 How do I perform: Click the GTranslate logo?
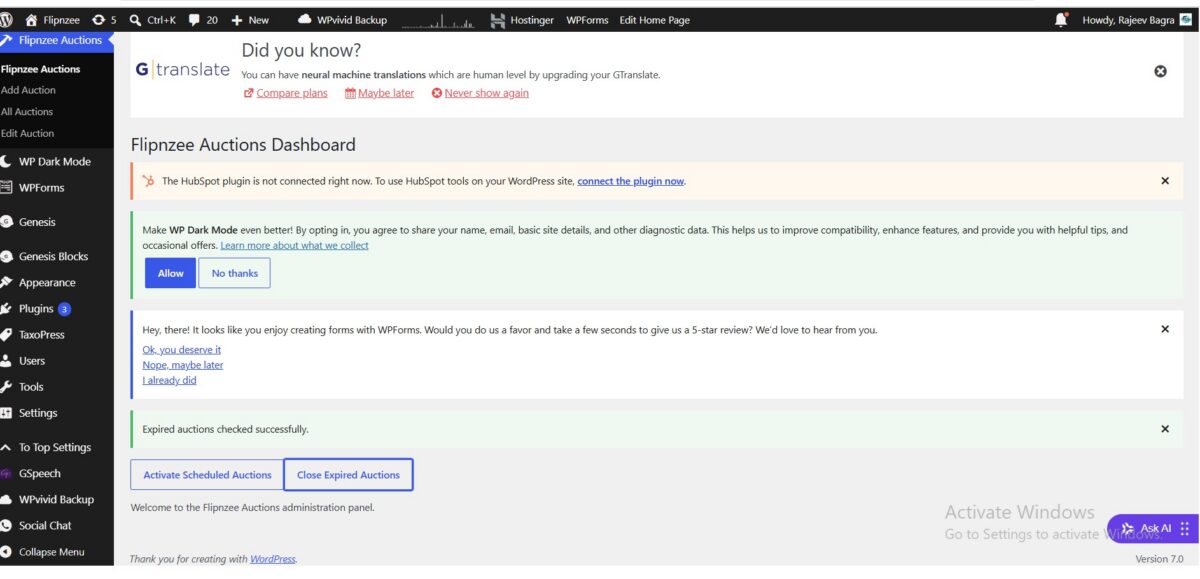point(182,70)
